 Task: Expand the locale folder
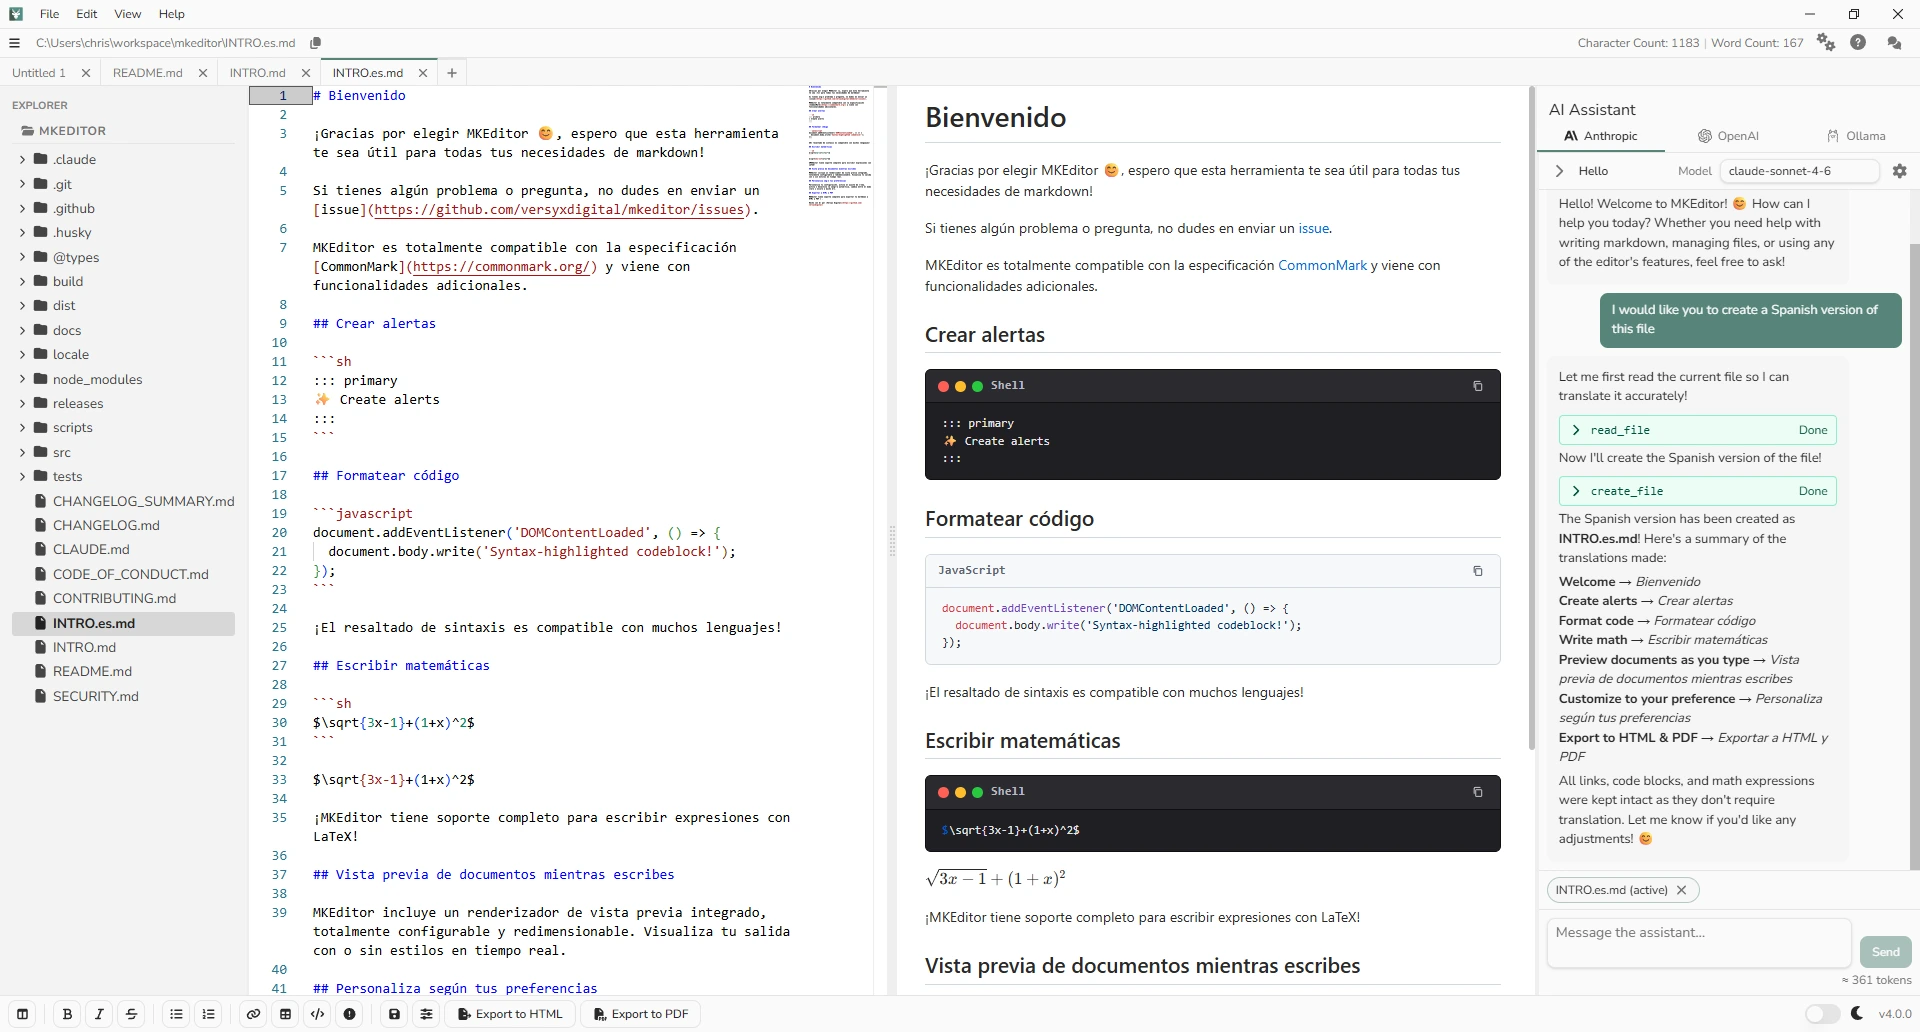point(22,354)
